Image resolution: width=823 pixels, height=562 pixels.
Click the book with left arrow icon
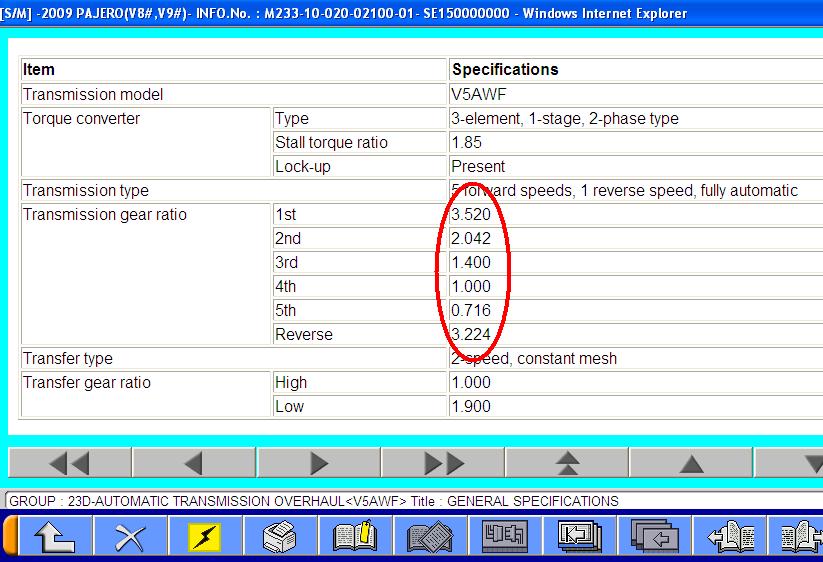[730, 536]
